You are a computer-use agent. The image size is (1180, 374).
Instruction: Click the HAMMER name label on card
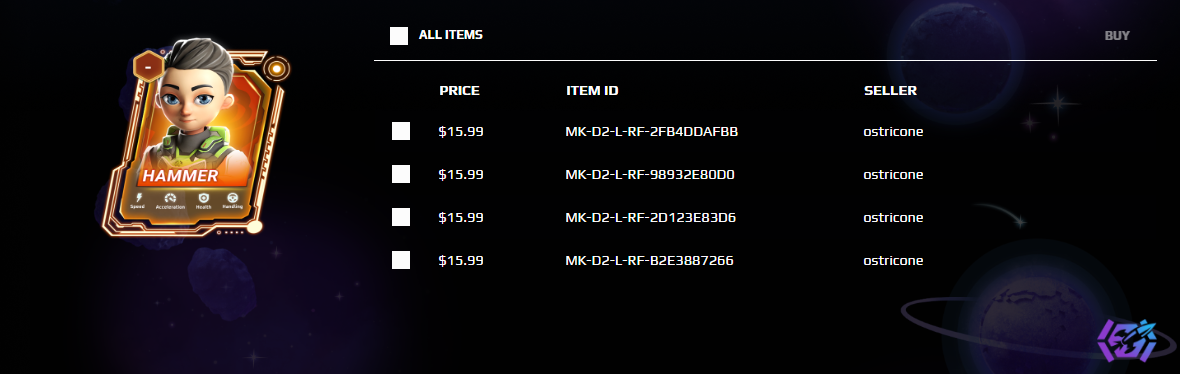[181, 176]
